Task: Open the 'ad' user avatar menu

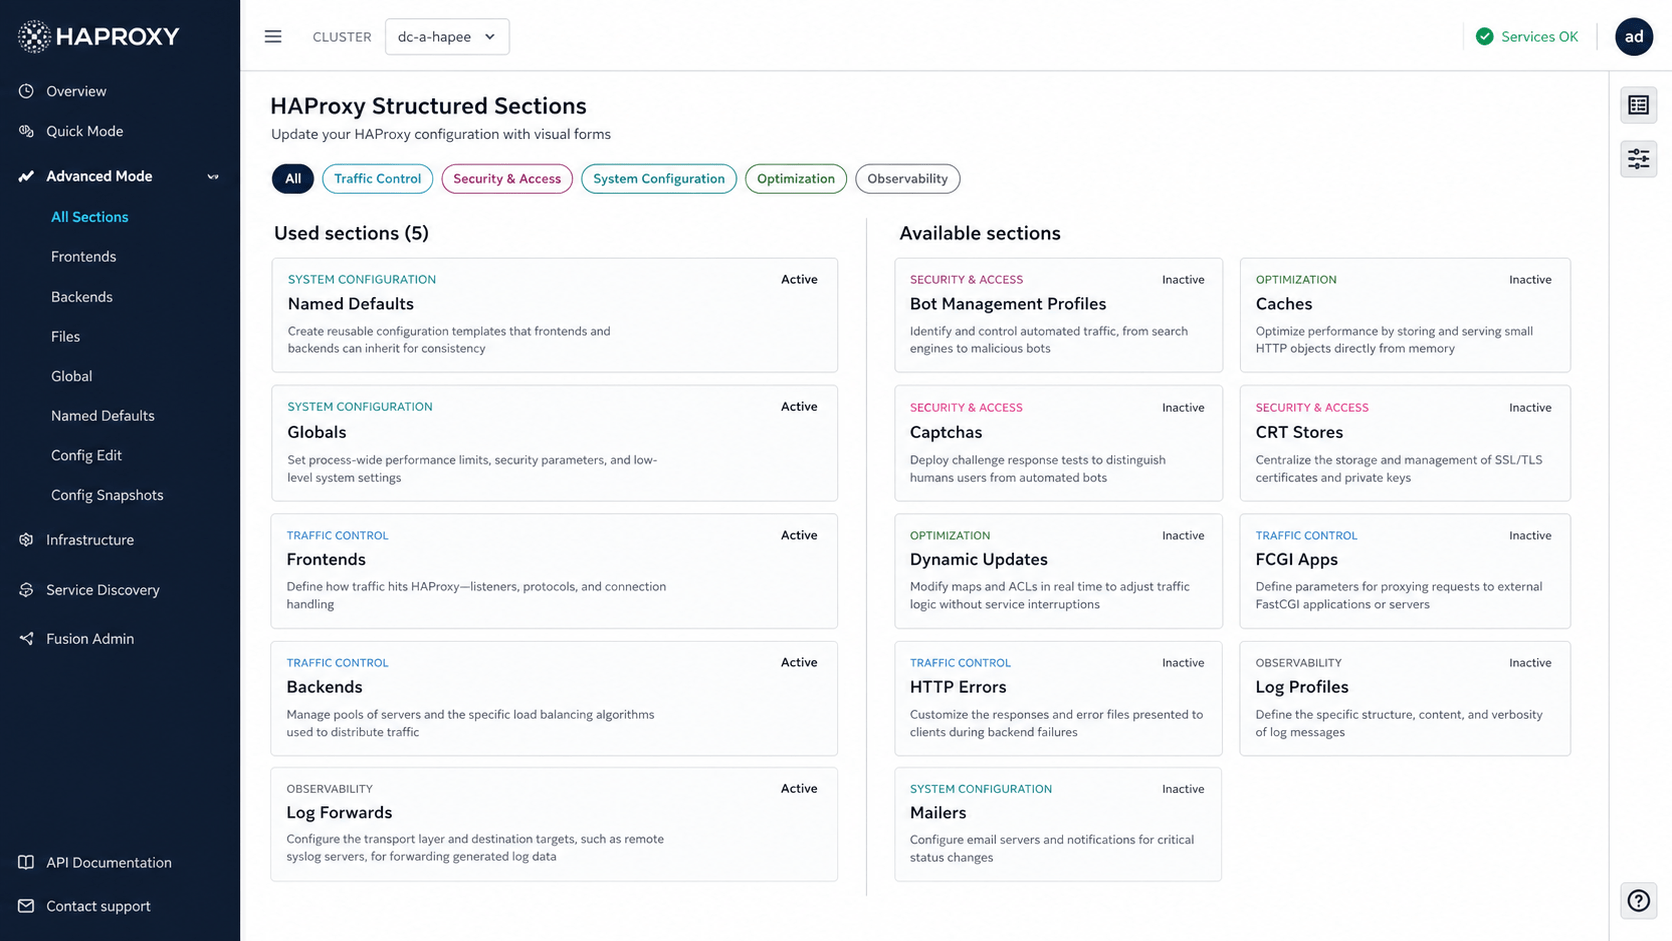Action: tap(1634, 37)
